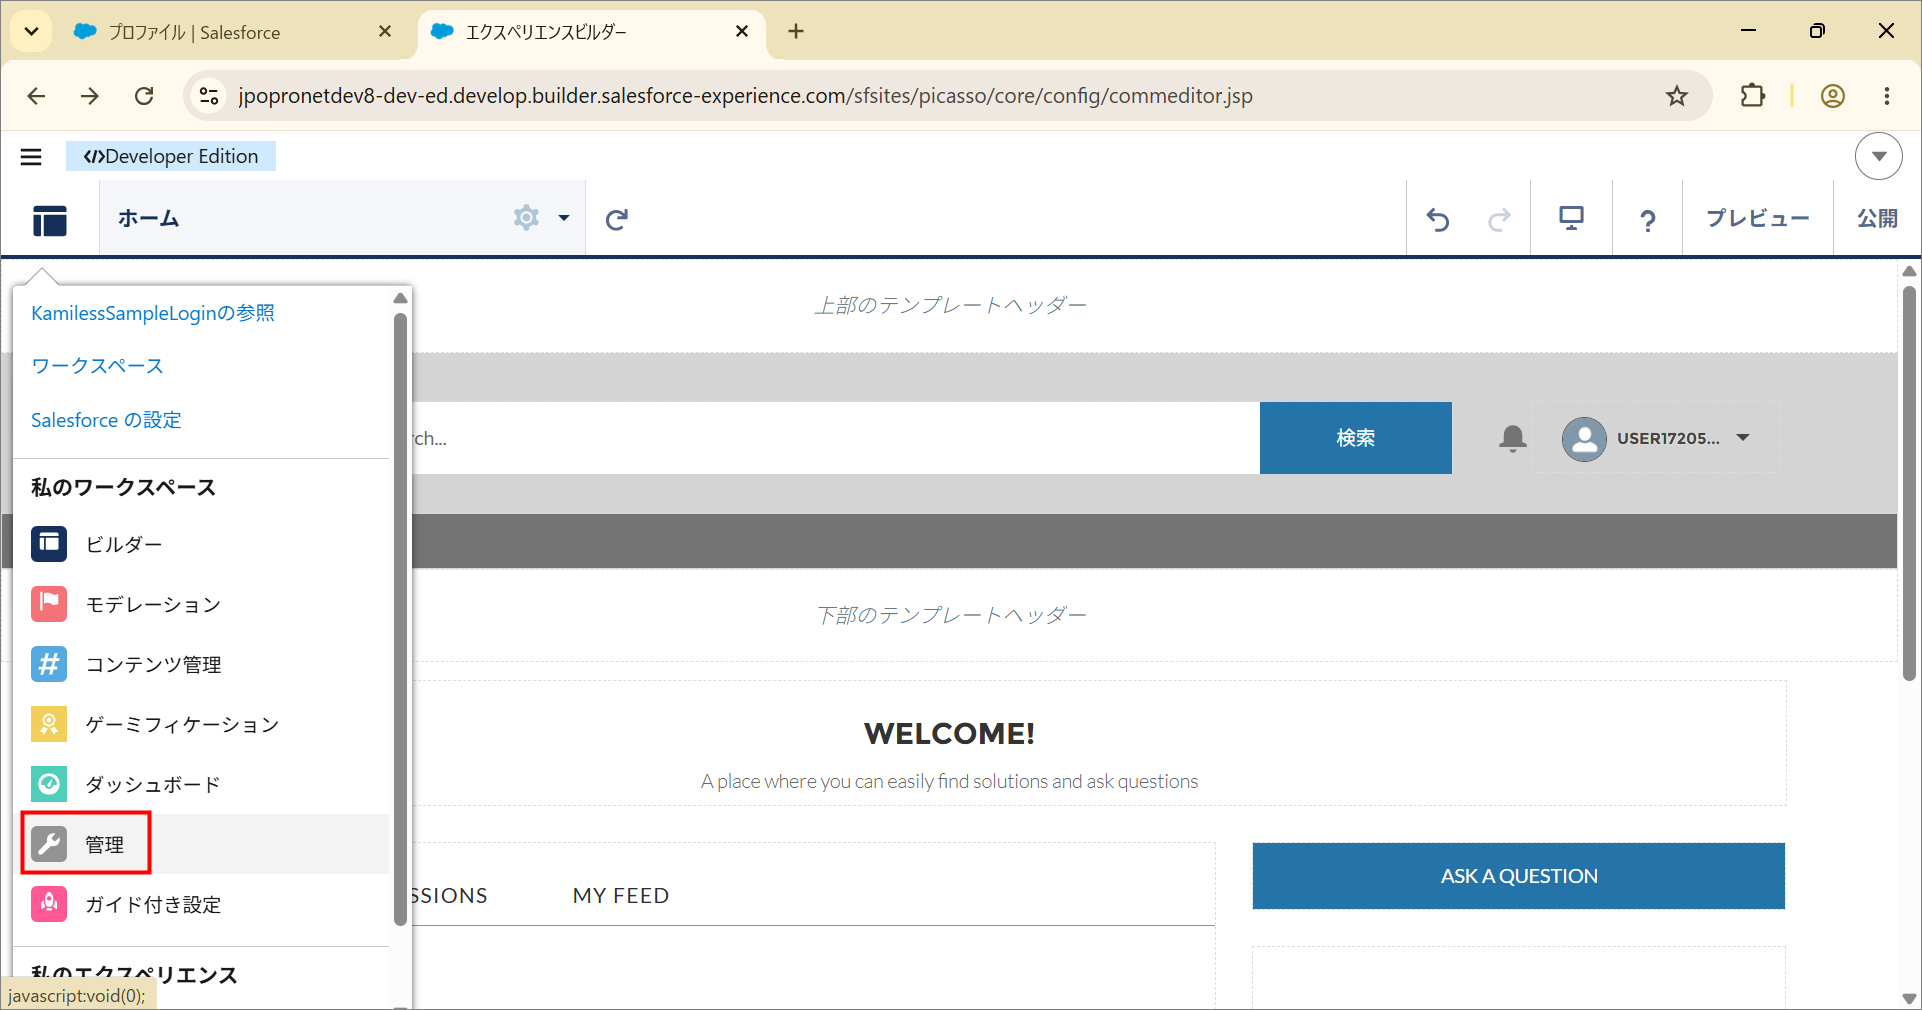
Task: Open page settings gear icon
Action: click(526, 218)
